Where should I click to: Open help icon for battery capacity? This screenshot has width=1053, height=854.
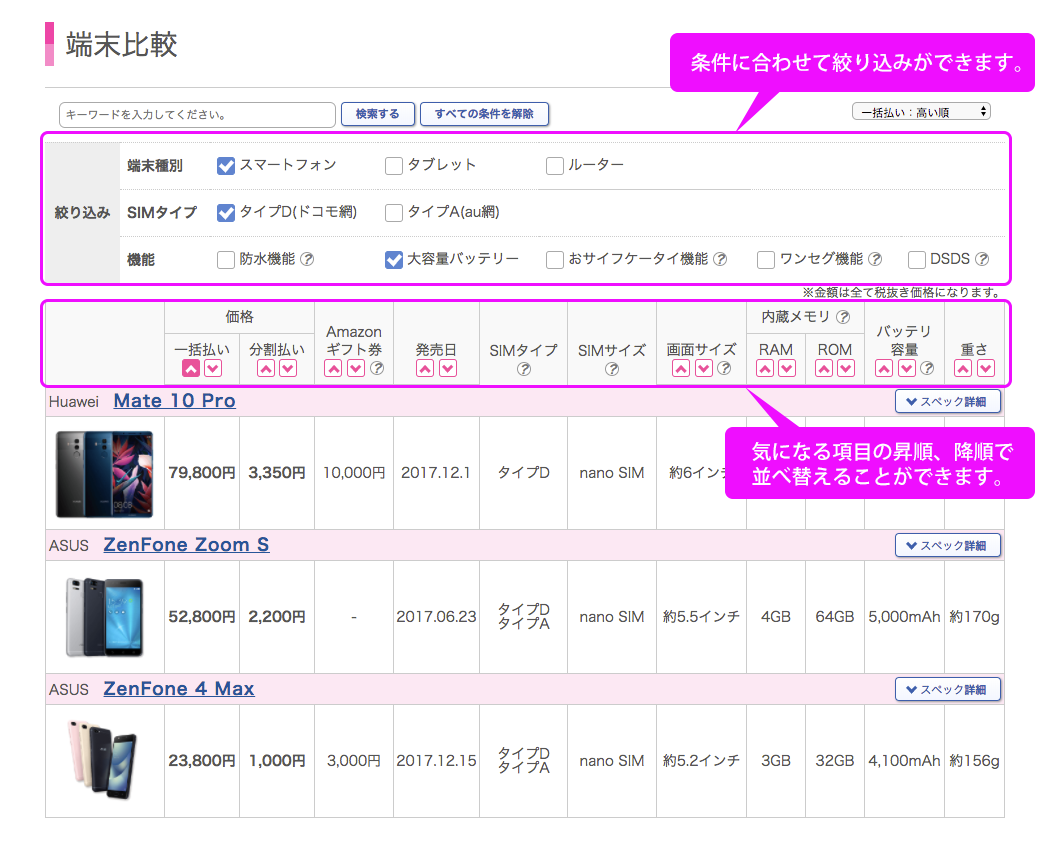click(x=927, y=368)
